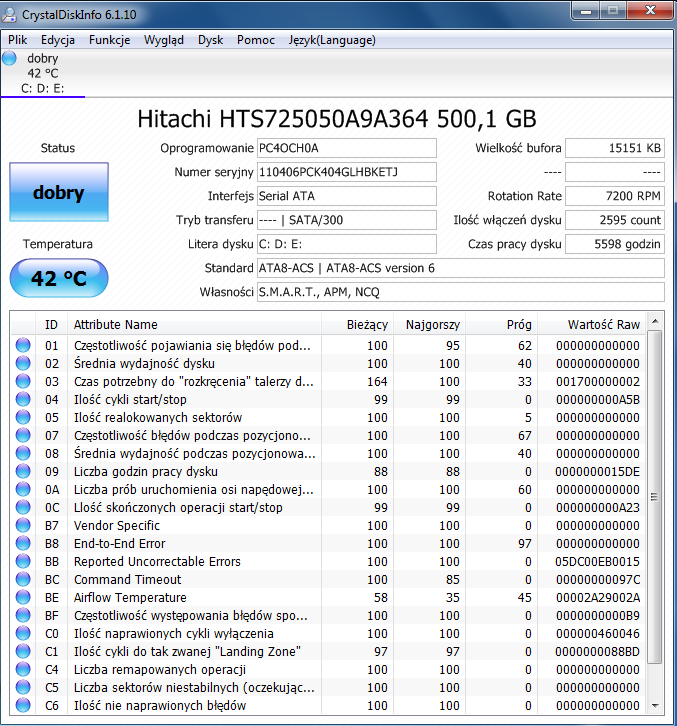
Task: Click the Oprogramowanie field PC4OCH0A
Action: pyautogui.click(x=347, y=148)
